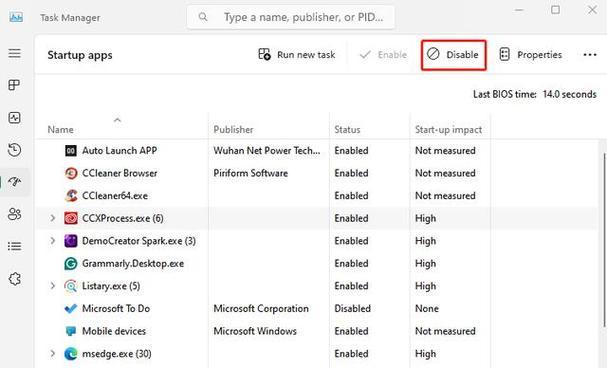Click the Mobile devices icon
607x368 pixels.
70,331
